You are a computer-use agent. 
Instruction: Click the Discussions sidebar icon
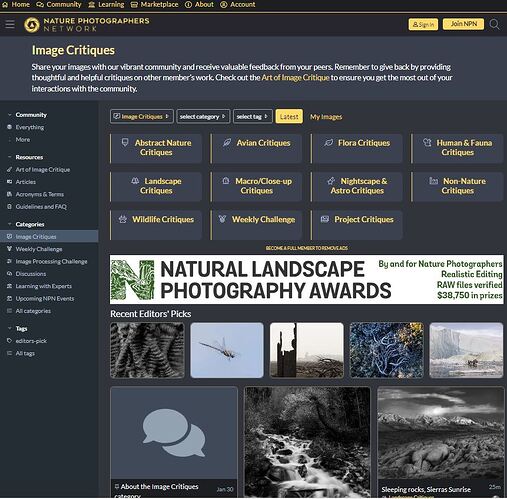9,274
